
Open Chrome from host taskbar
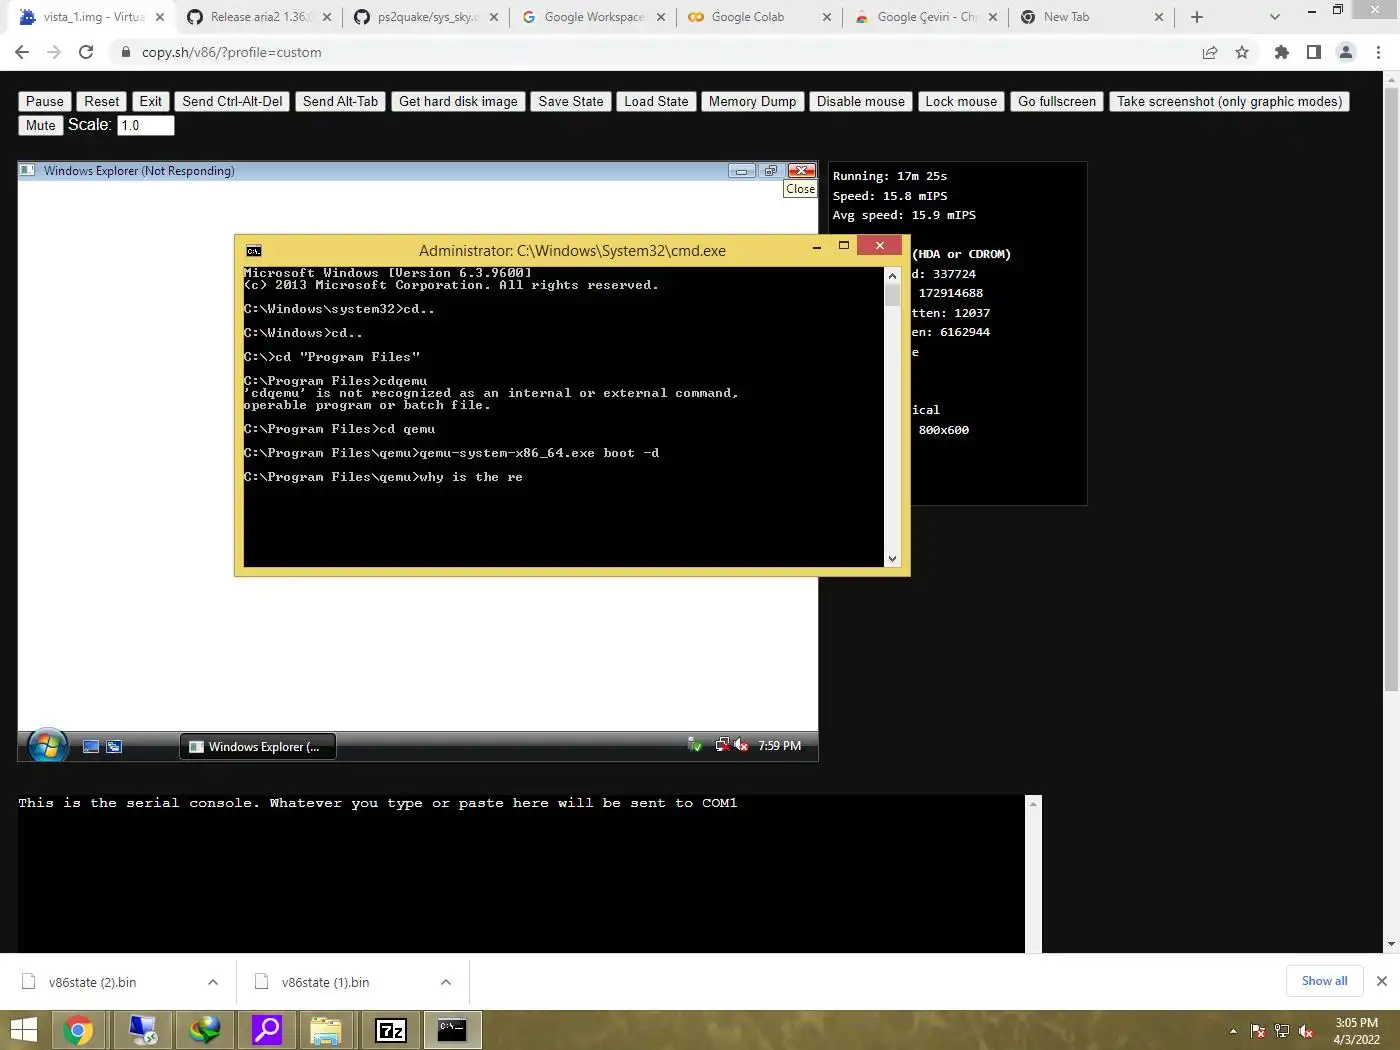pos(78,1030)
